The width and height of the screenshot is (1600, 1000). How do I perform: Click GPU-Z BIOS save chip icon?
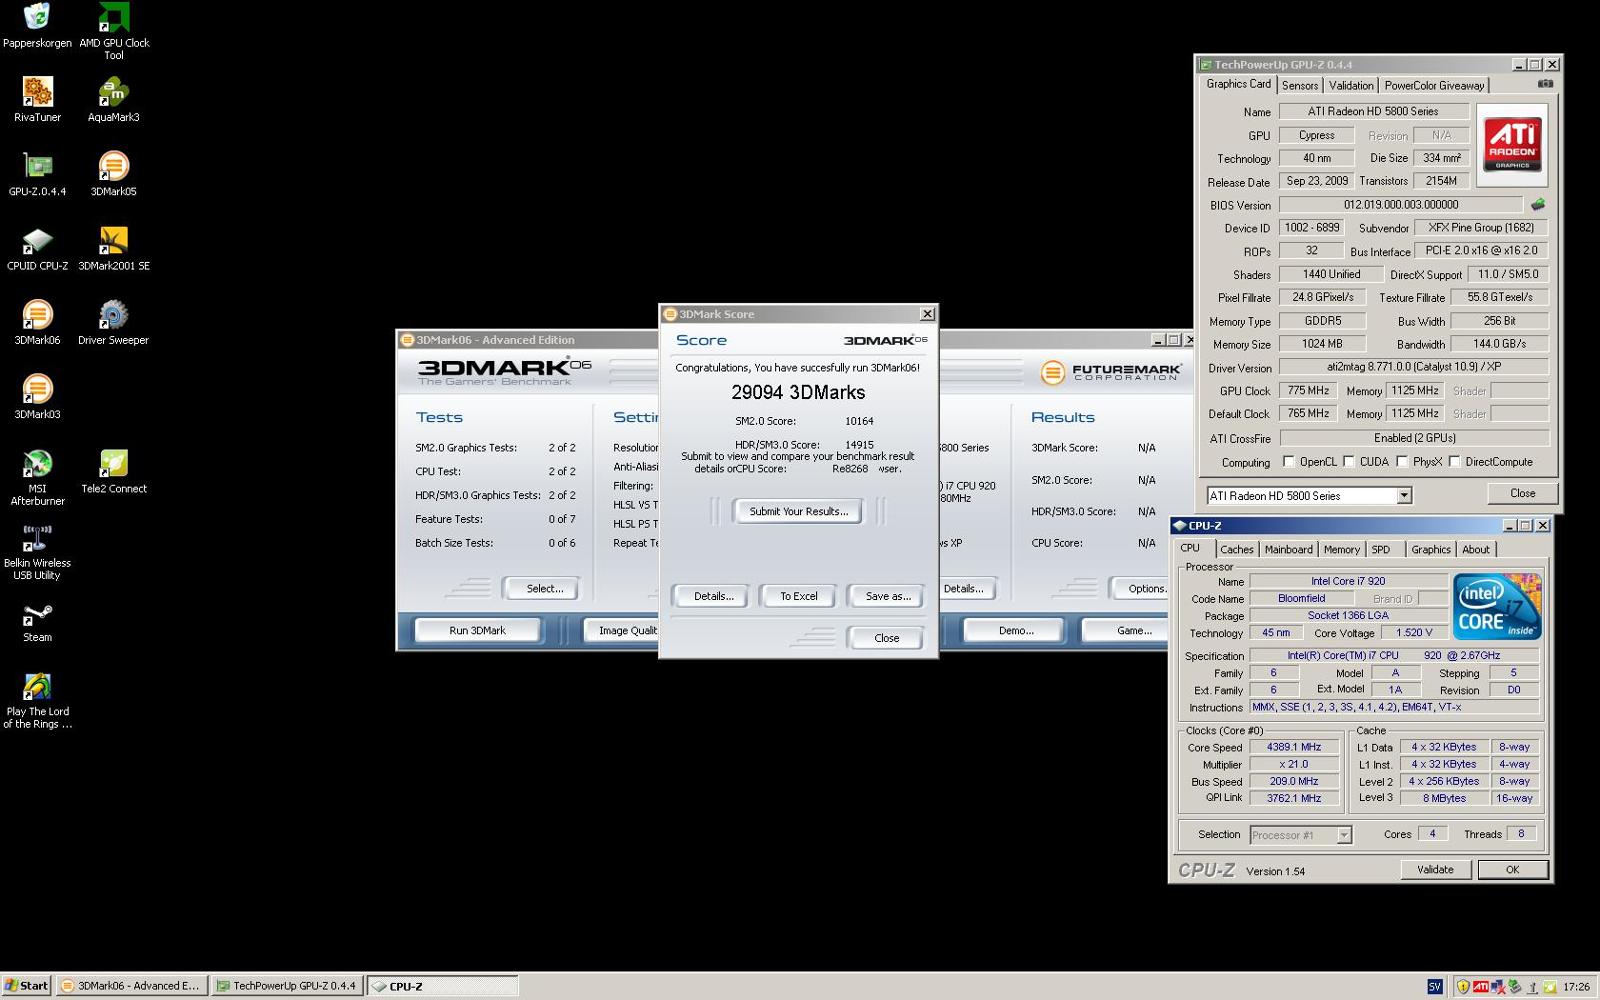(x=1538, y=204)
